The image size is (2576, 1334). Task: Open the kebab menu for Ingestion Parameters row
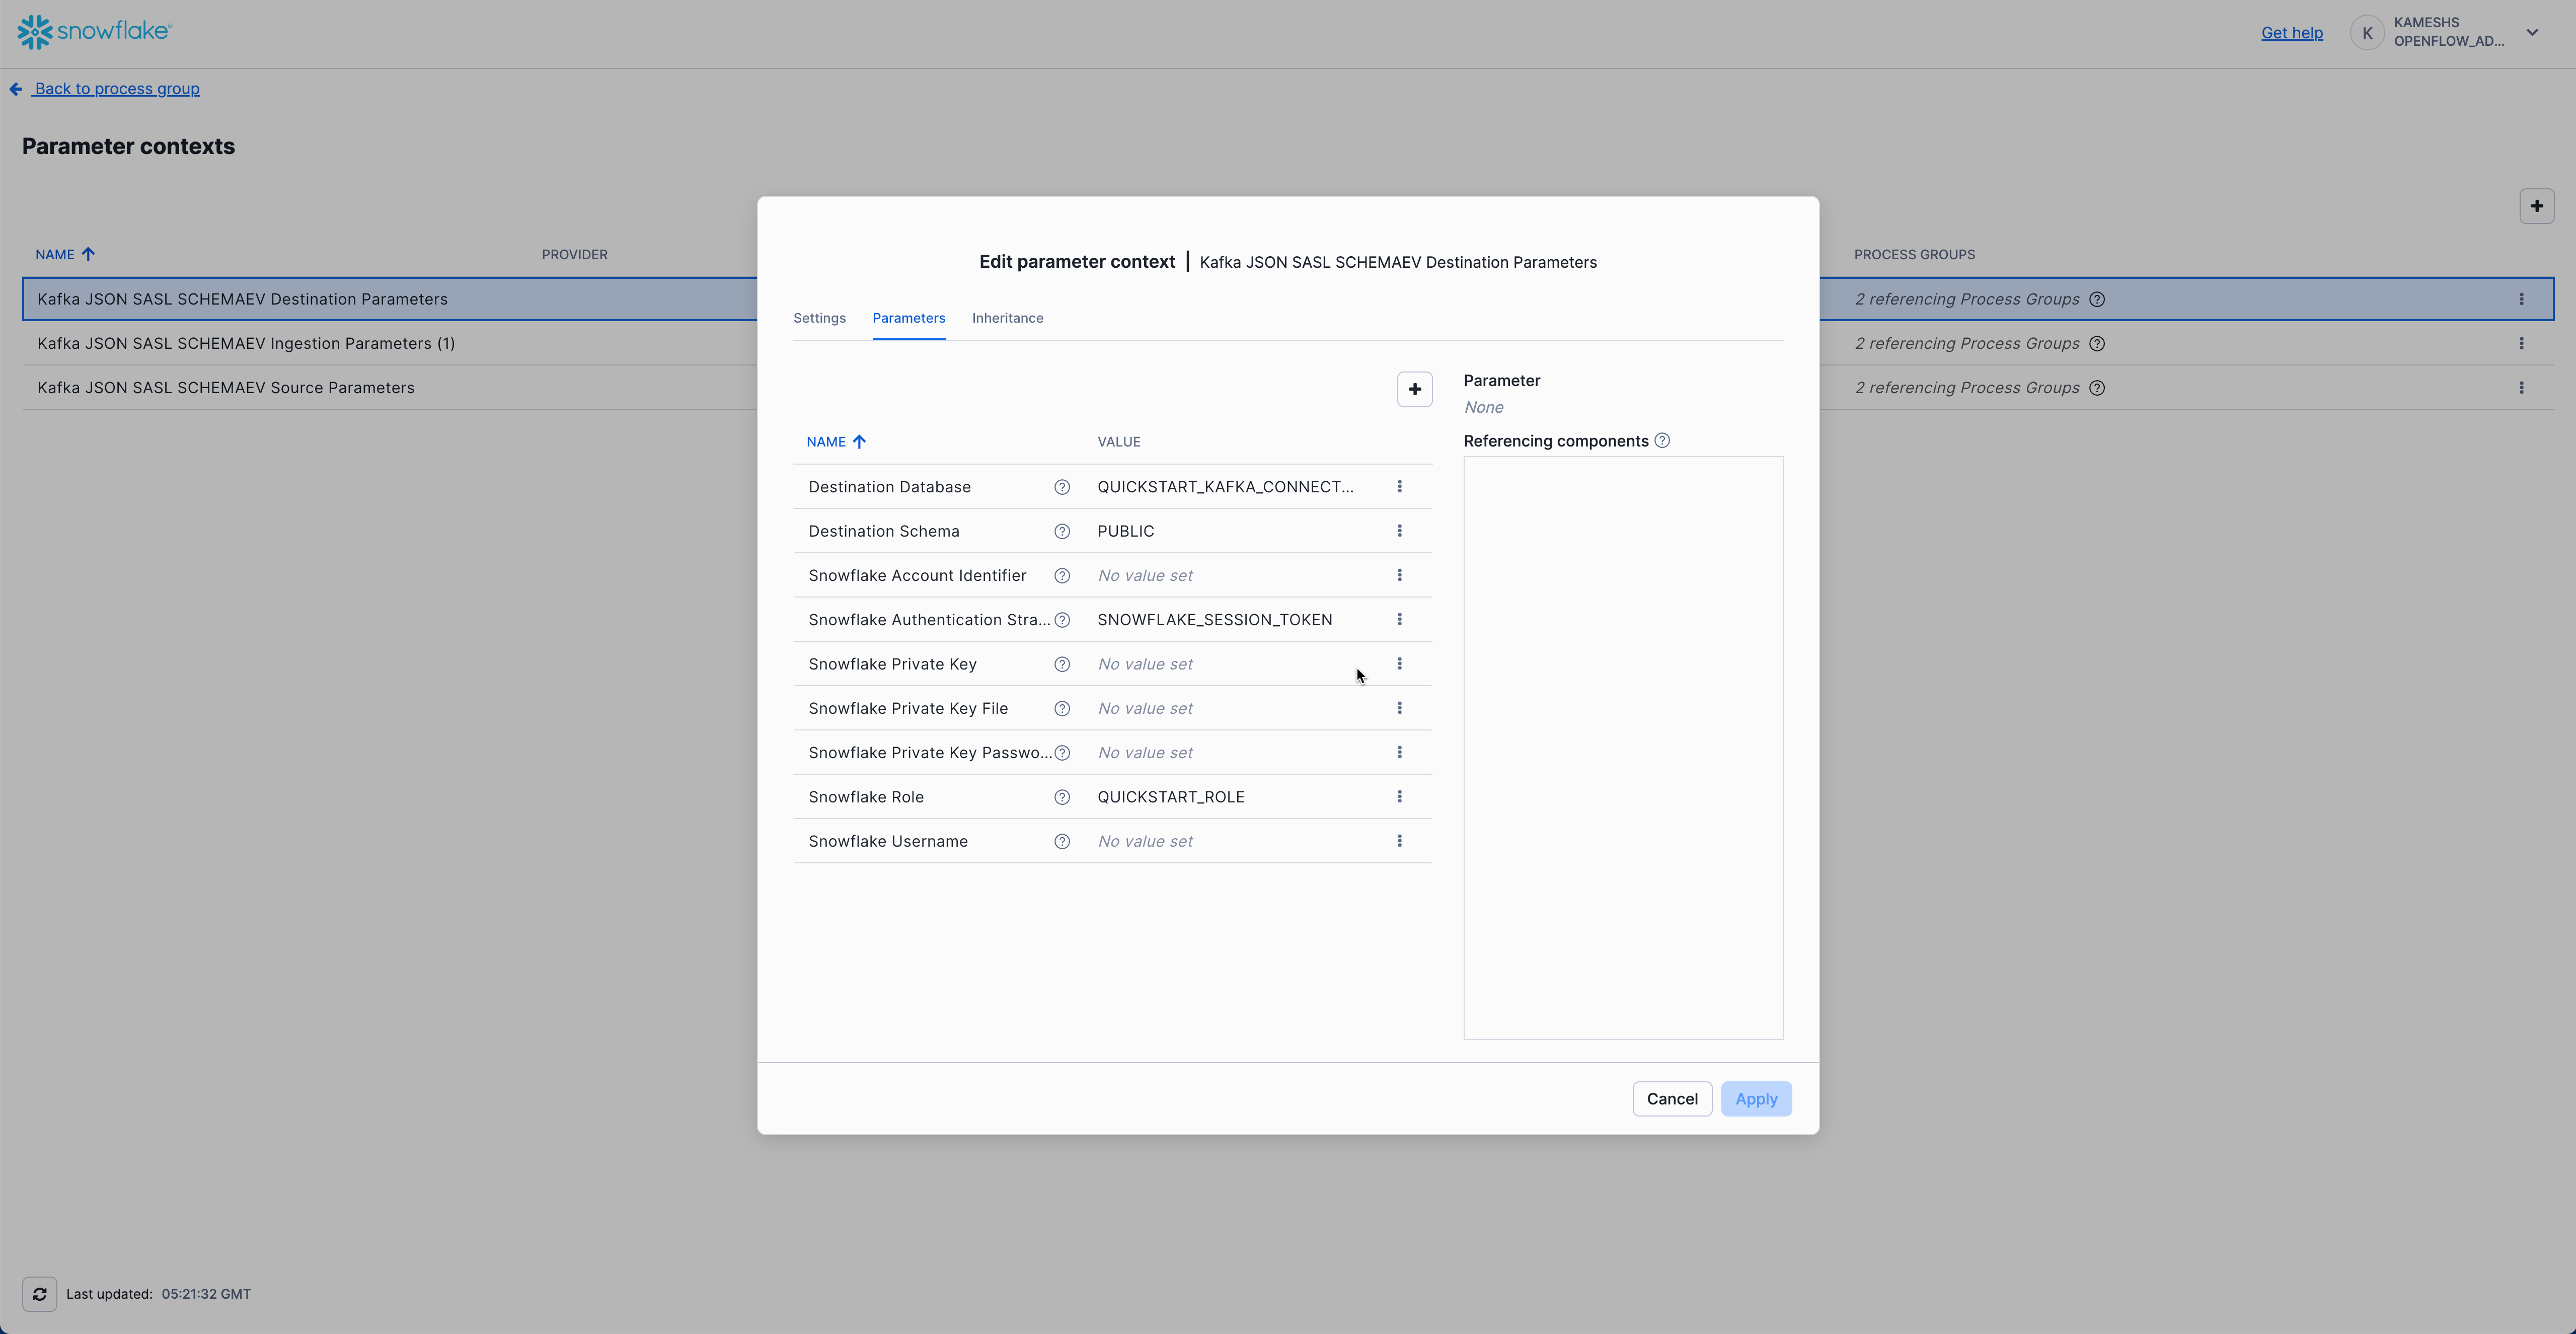coord(2522,343)
